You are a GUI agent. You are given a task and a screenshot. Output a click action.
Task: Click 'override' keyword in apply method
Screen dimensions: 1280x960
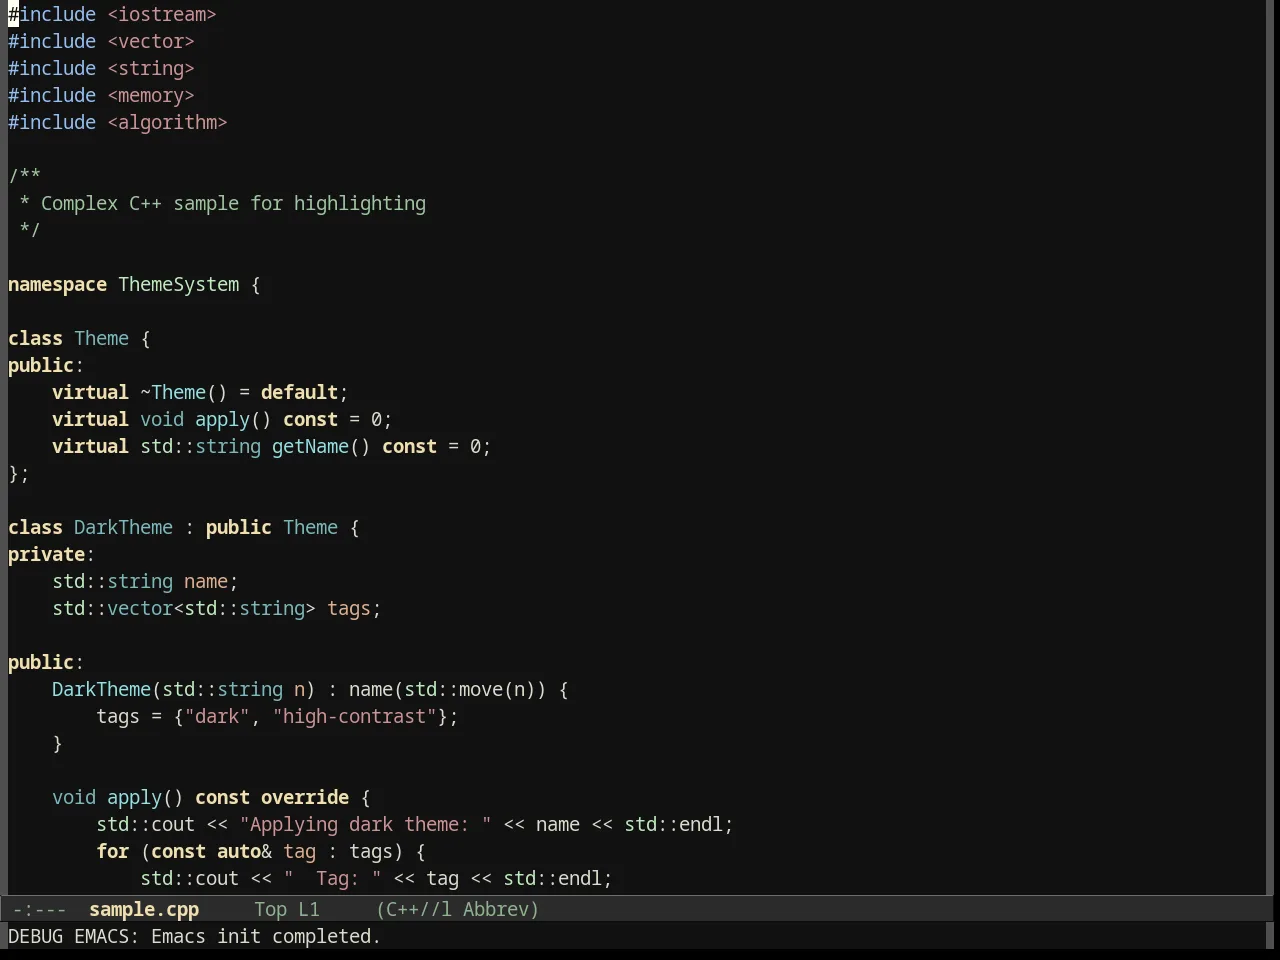pos(305,797)
